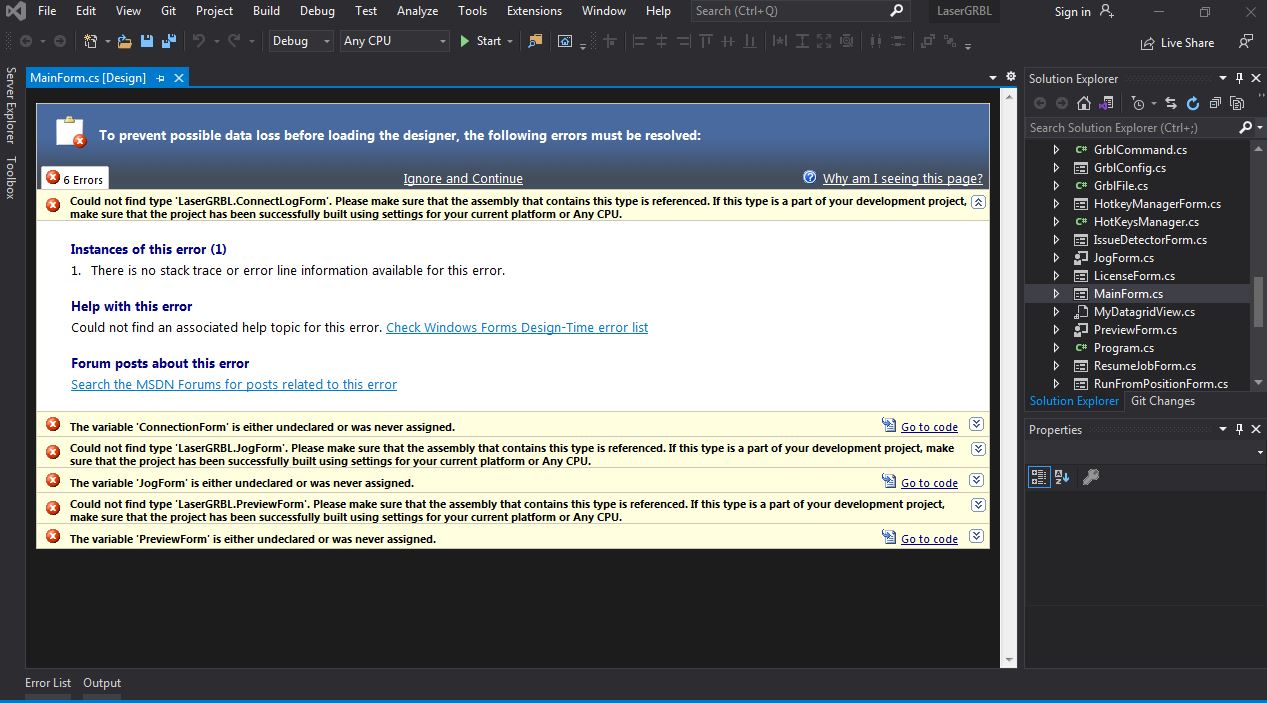Click the Save icon in the toolbar
Screen dimensions: 1267x703
(147, 41)
